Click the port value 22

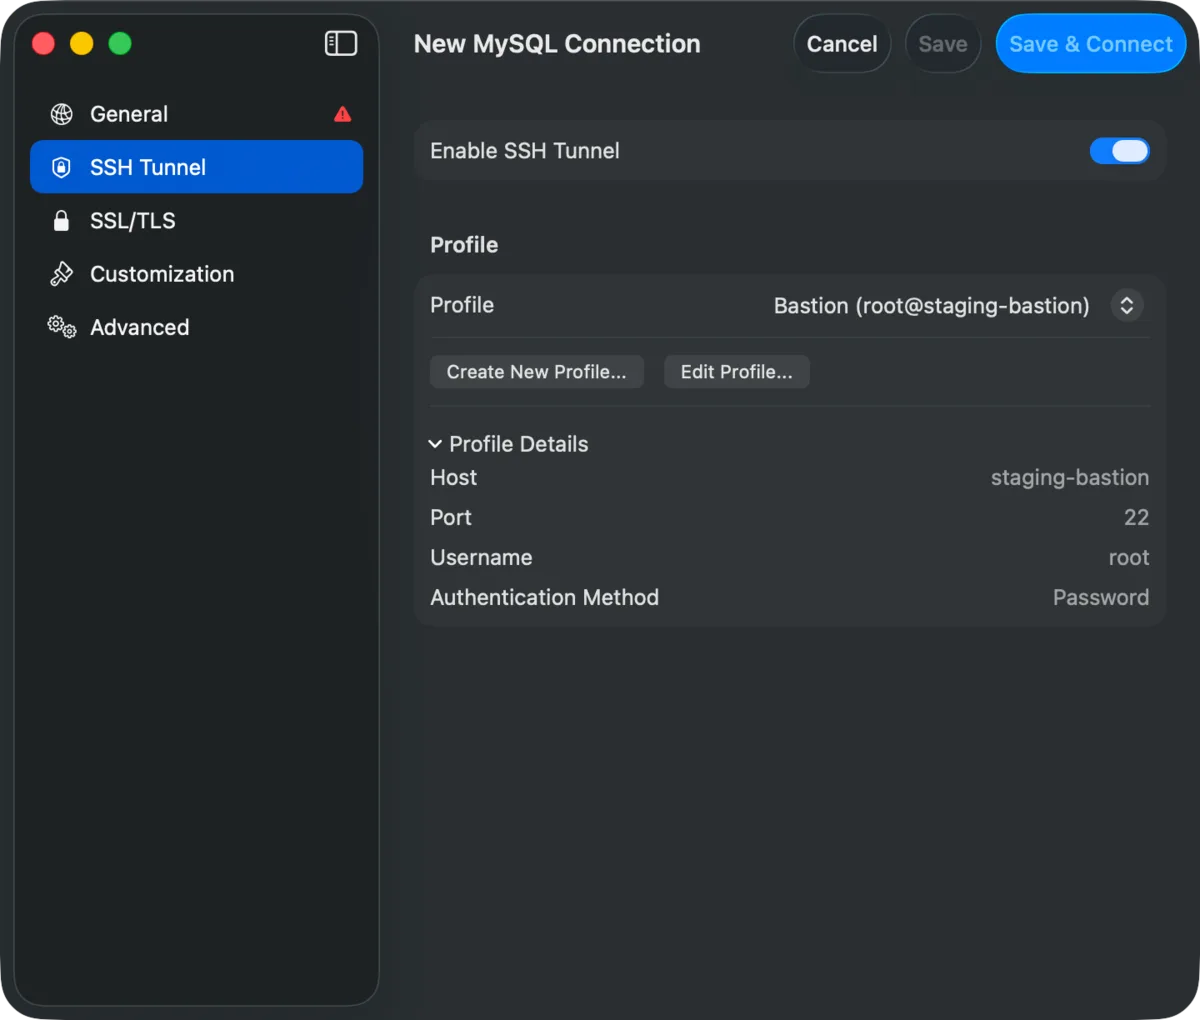click(x=1137, y=518)
